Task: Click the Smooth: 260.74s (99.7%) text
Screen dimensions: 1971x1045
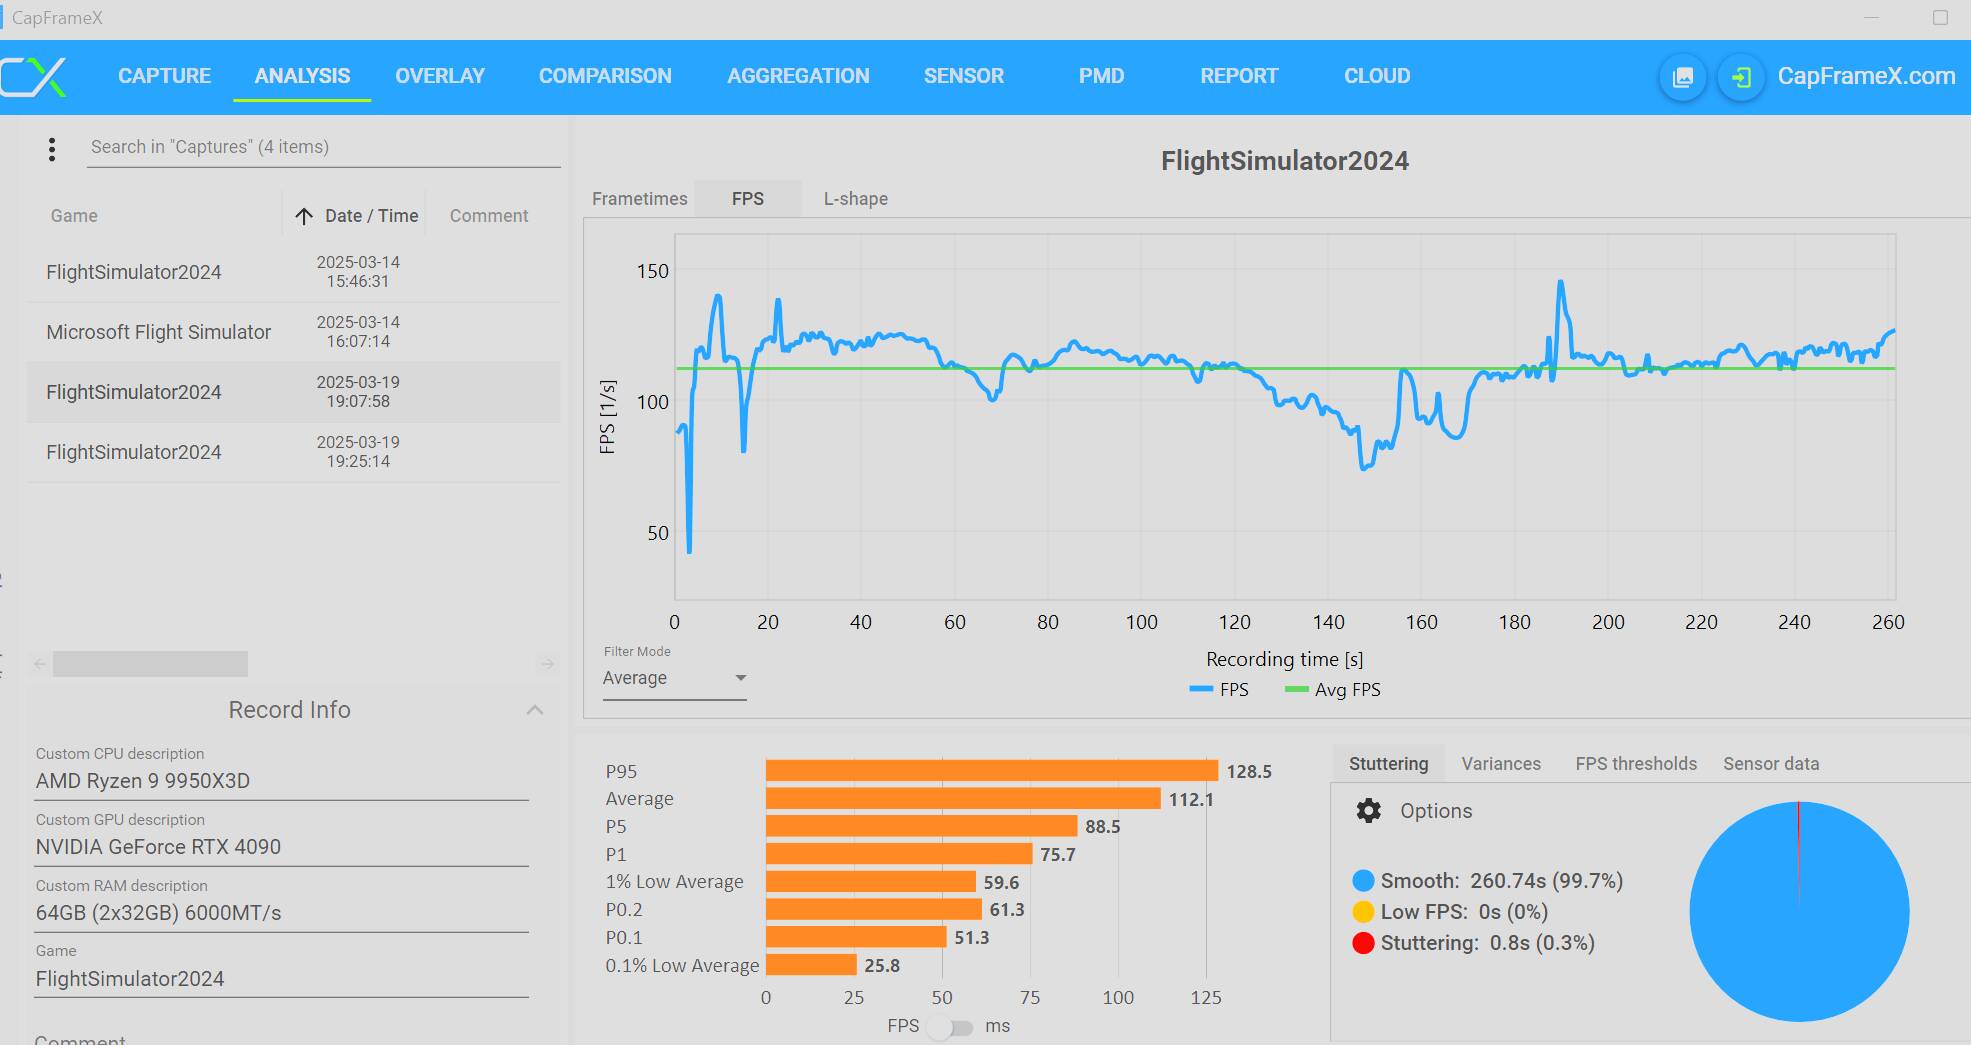Action: click(1502, 881)
